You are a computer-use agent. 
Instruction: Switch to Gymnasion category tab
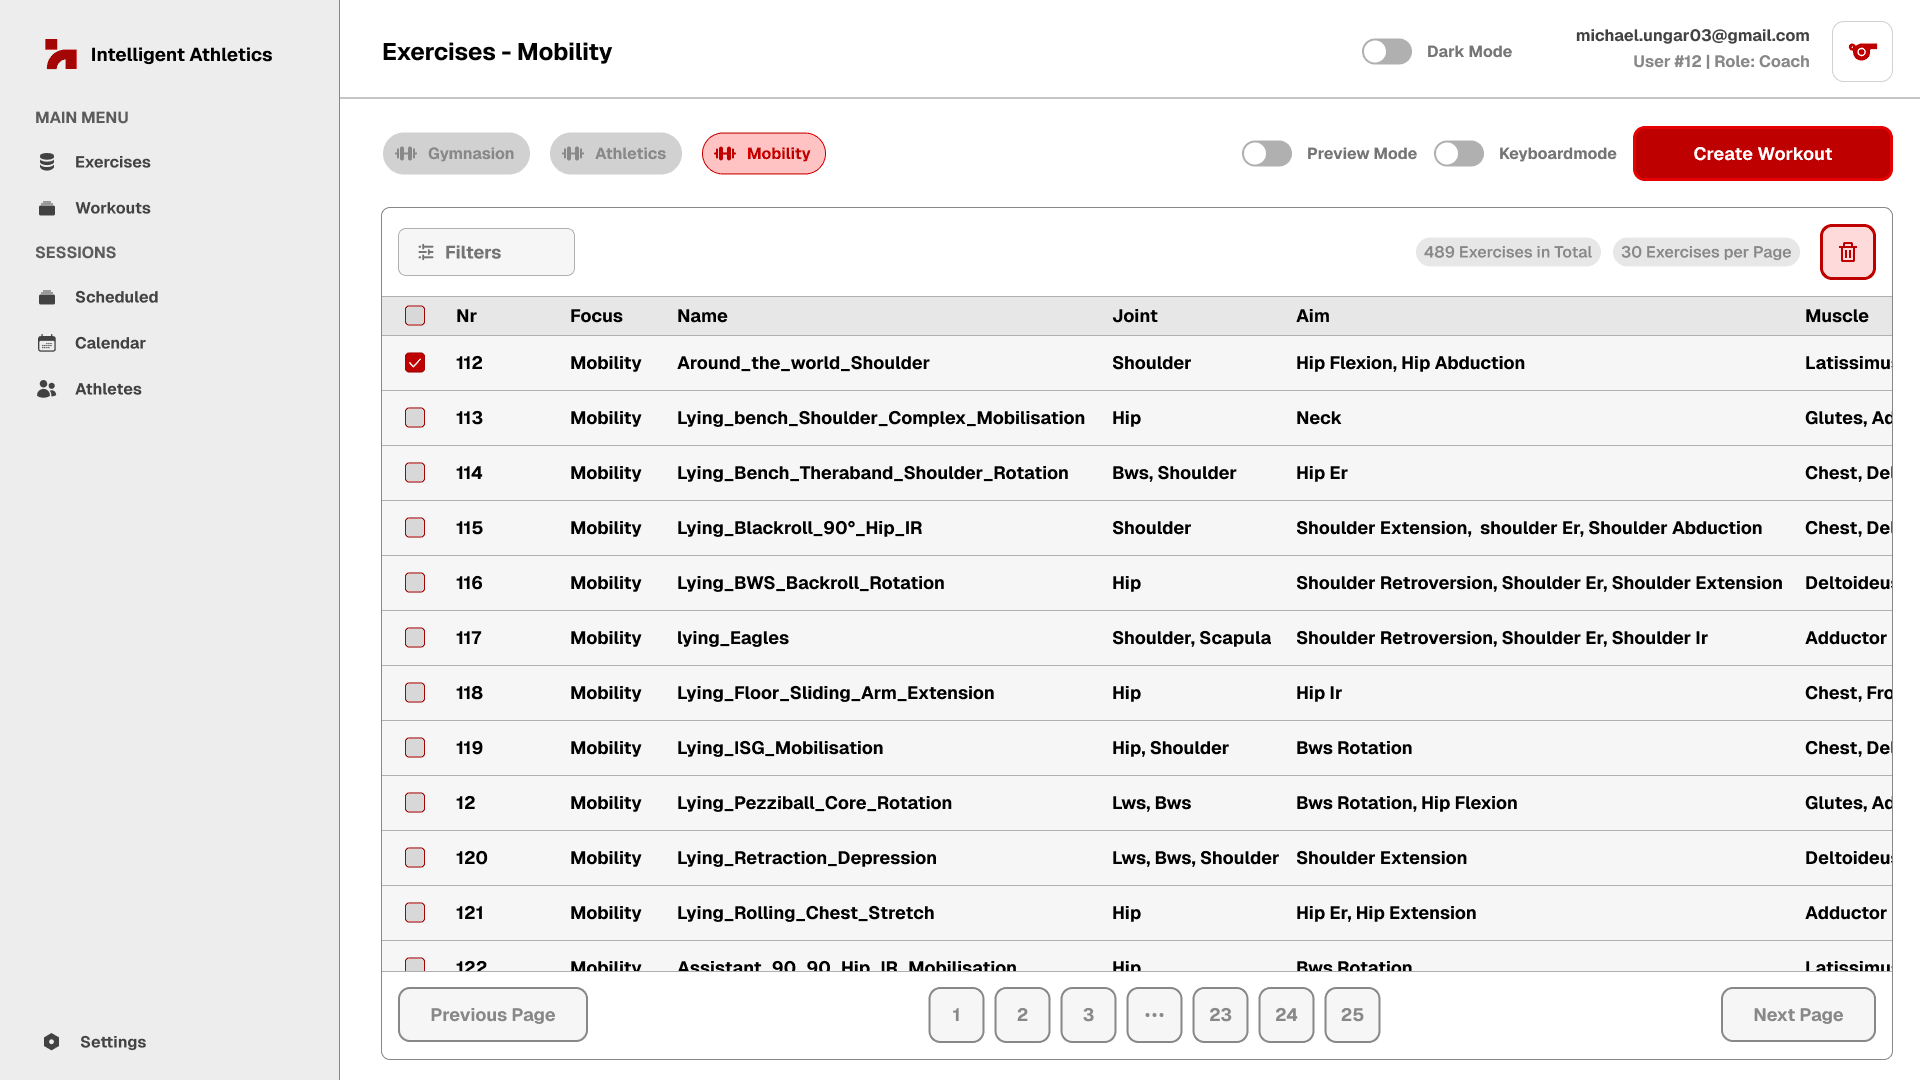click(456, 154)
